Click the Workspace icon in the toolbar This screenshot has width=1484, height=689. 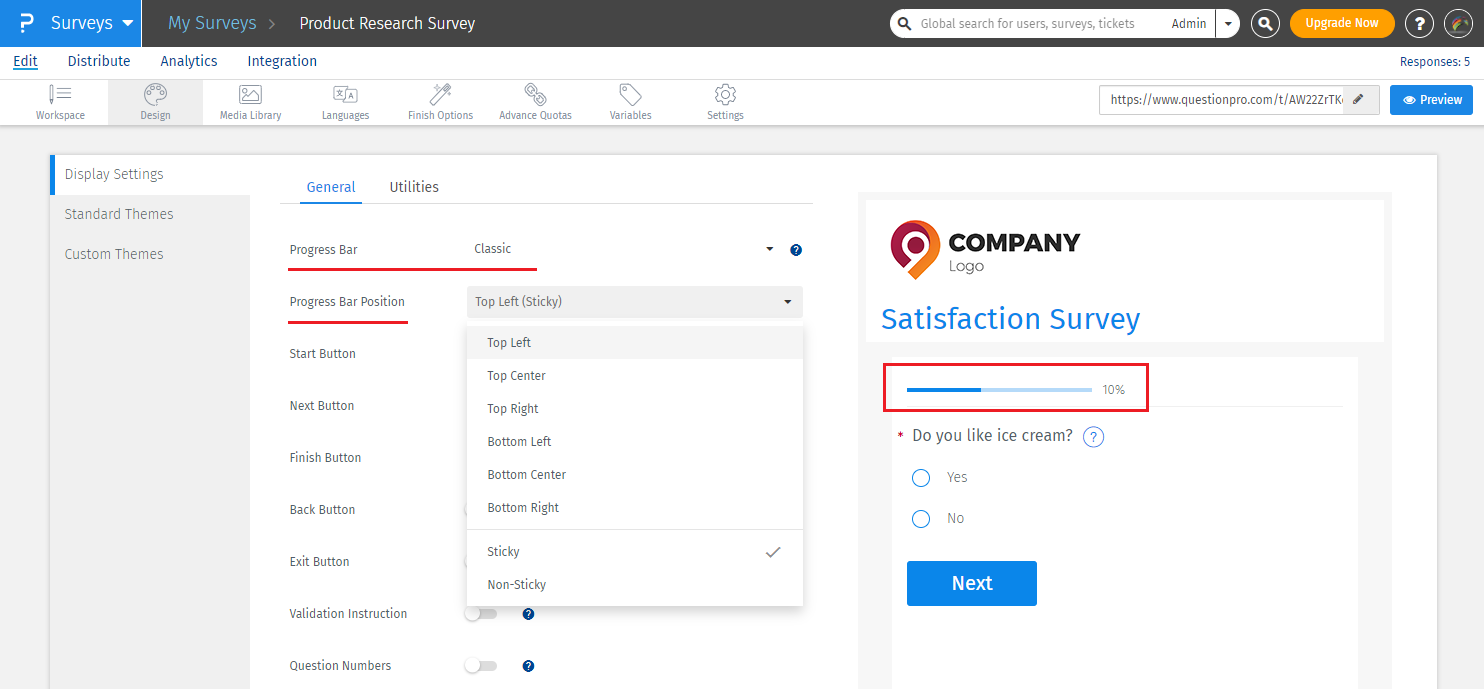coord(60,101)
